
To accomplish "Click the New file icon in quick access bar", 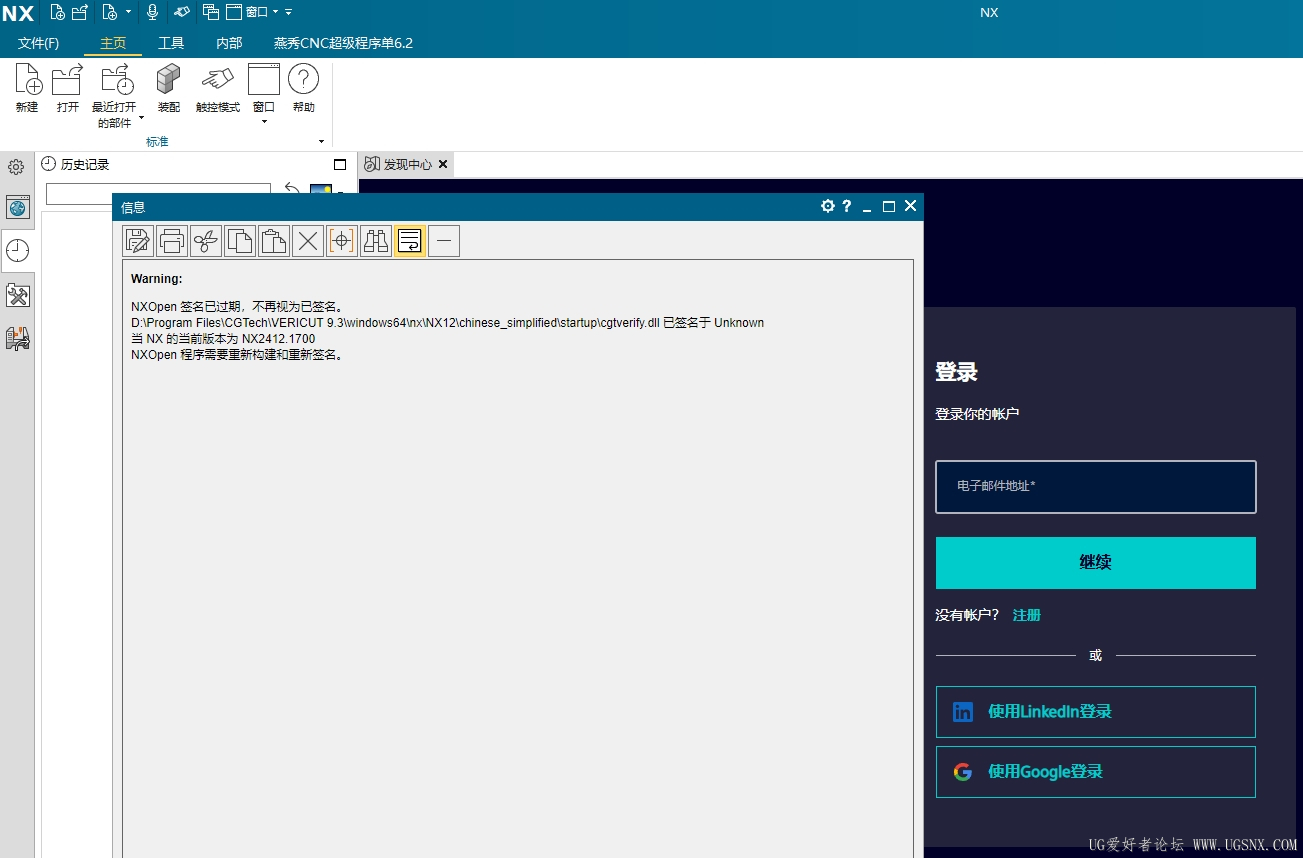I will pos(58,12).
